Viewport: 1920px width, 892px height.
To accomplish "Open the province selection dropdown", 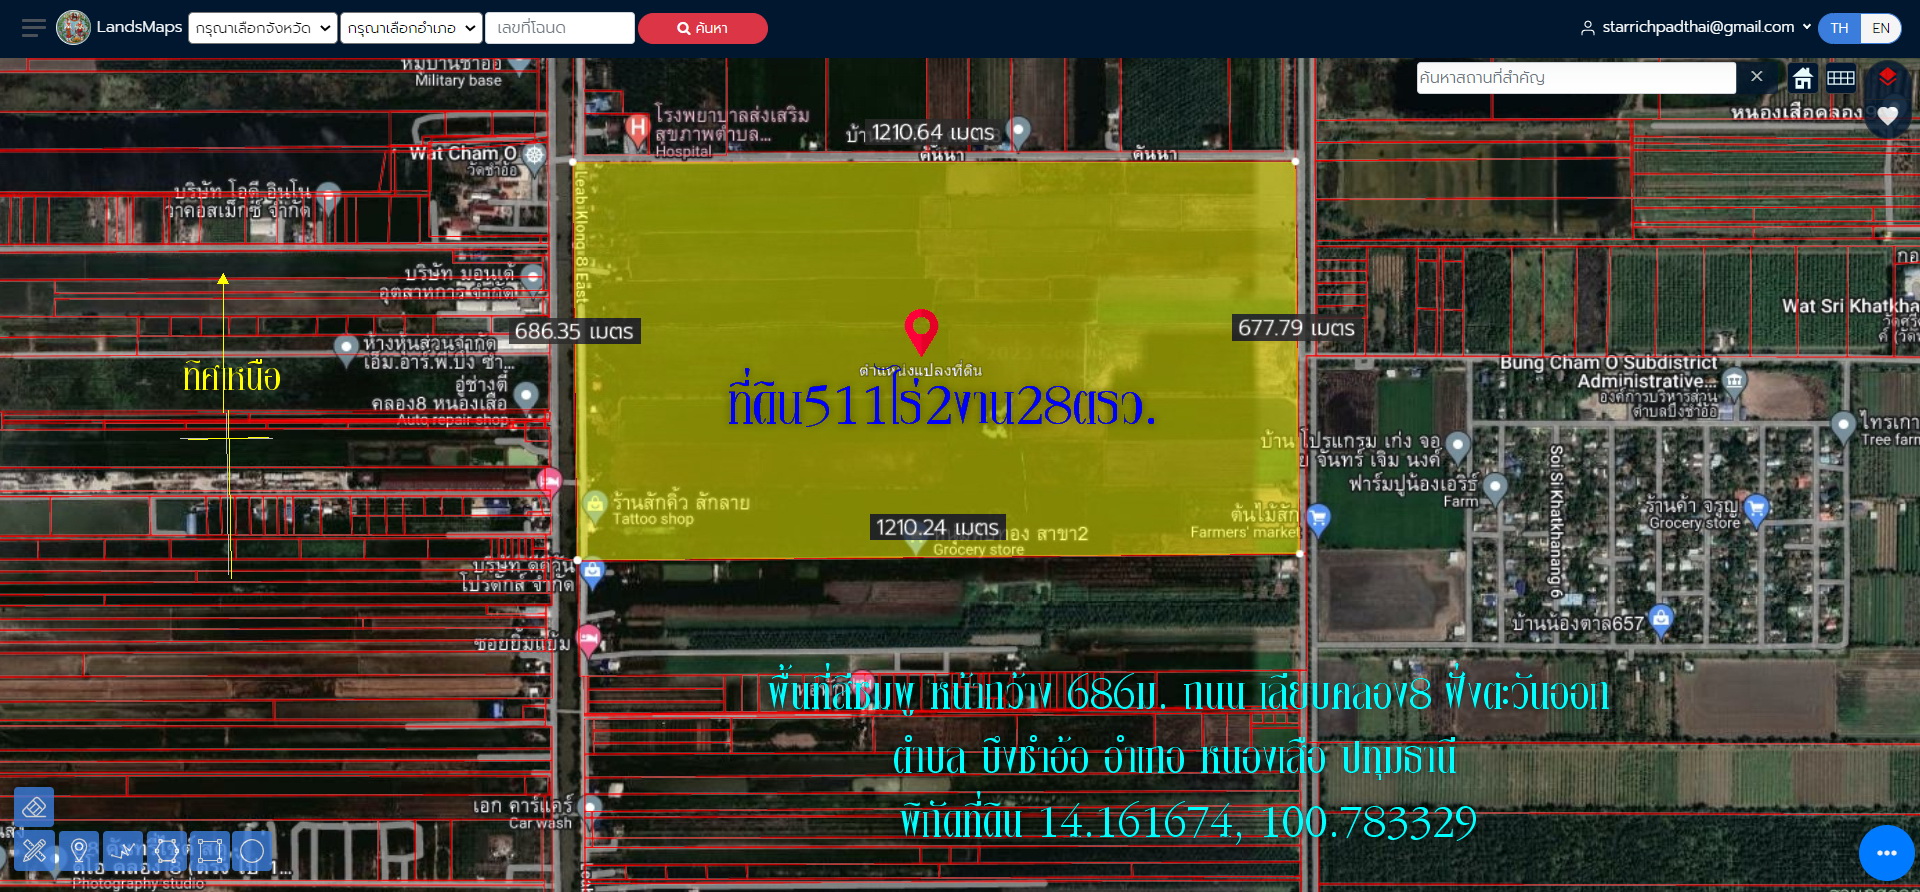I will (x=263, y=28).
